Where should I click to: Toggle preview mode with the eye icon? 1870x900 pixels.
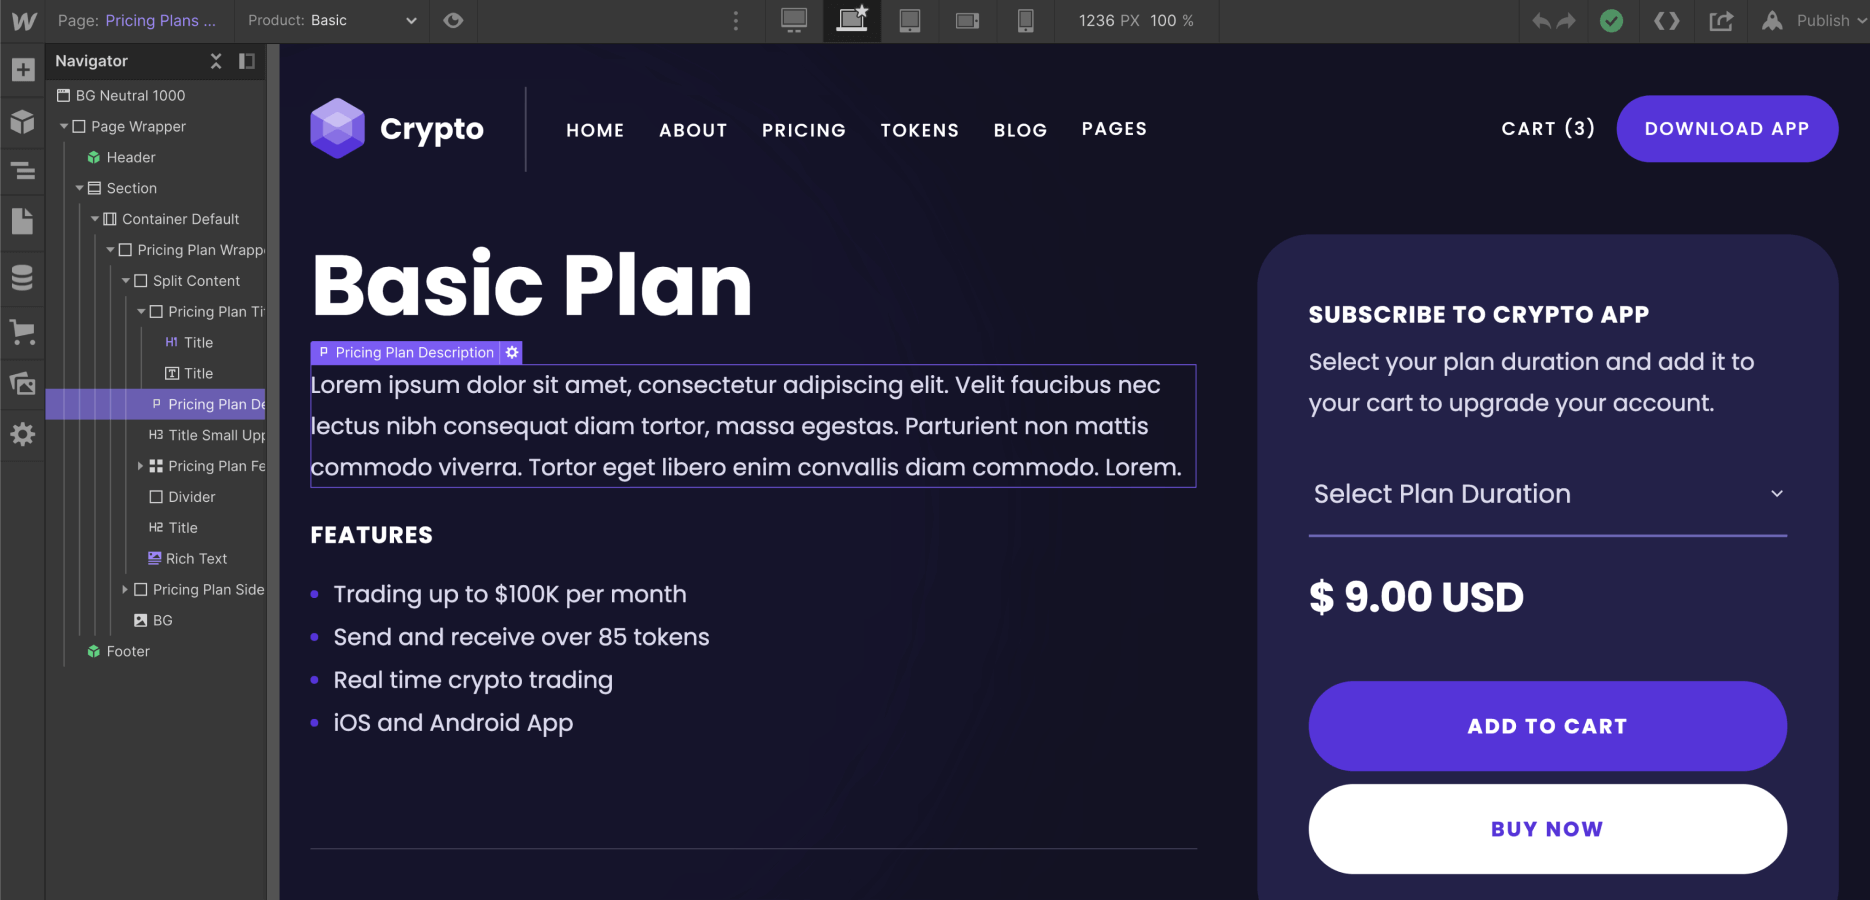pos(453,20)
